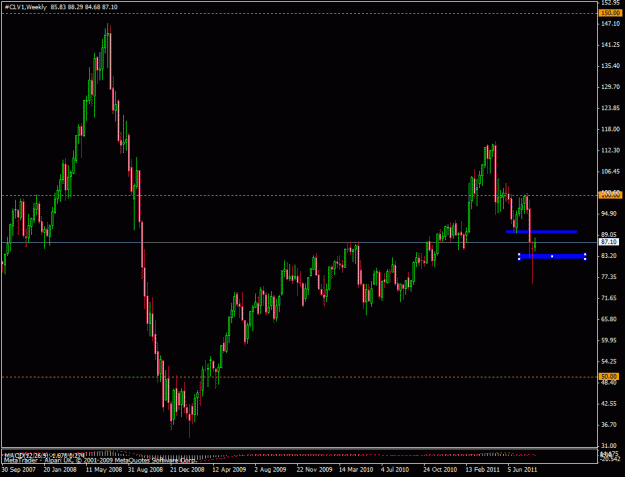Click the 54.25 price scale label
Viewport: 625px width, 477px height.
609,361
